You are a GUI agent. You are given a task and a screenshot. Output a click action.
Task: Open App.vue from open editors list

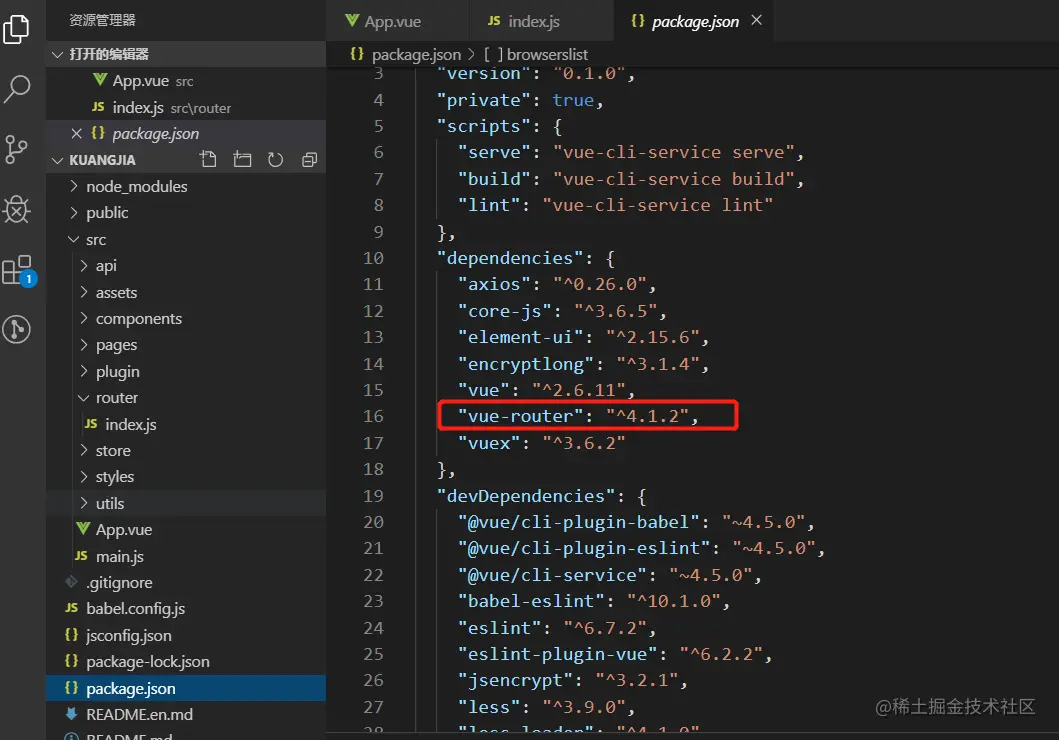pos(186,80)
